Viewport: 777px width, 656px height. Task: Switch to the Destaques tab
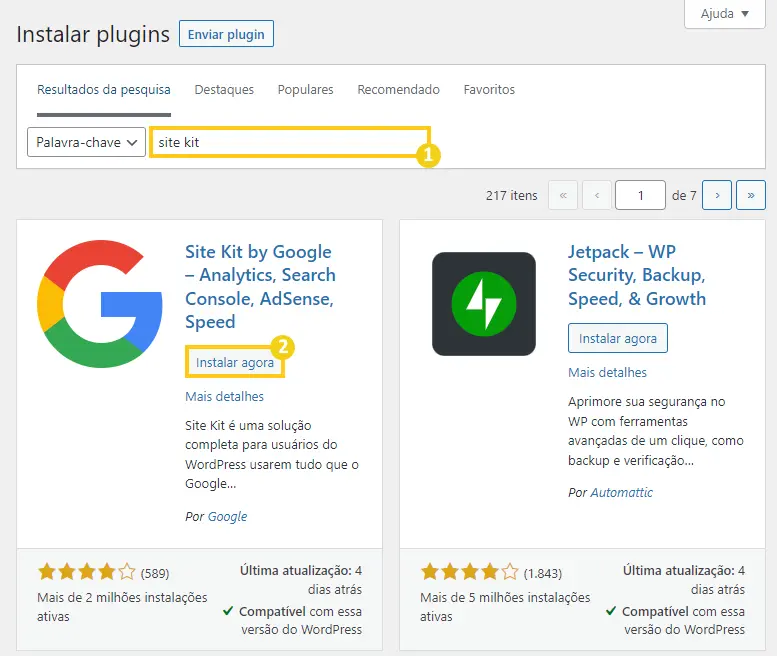[x=224, y=90]
